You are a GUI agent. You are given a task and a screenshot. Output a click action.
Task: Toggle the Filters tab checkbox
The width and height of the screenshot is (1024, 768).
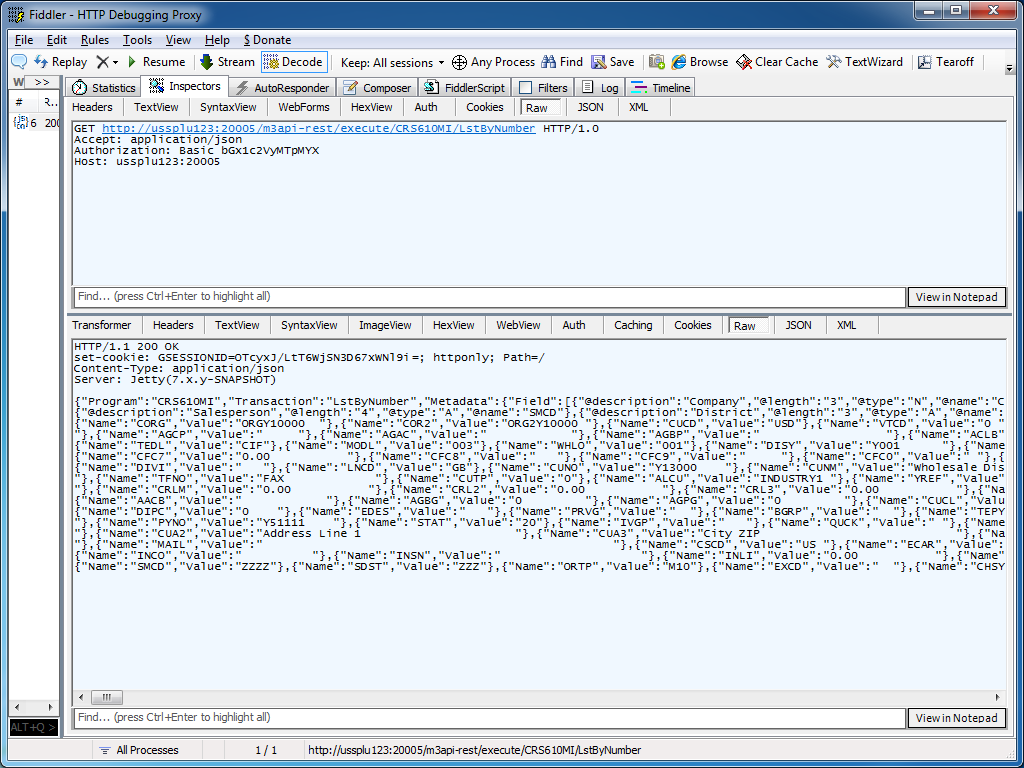click(526, 88)
